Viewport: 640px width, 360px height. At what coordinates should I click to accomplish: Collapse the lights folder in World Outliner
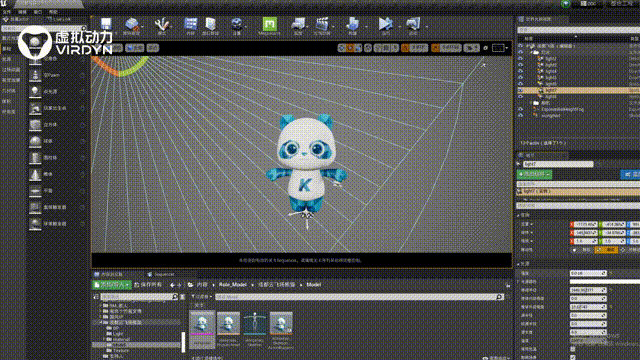click(x=531, y=52)
